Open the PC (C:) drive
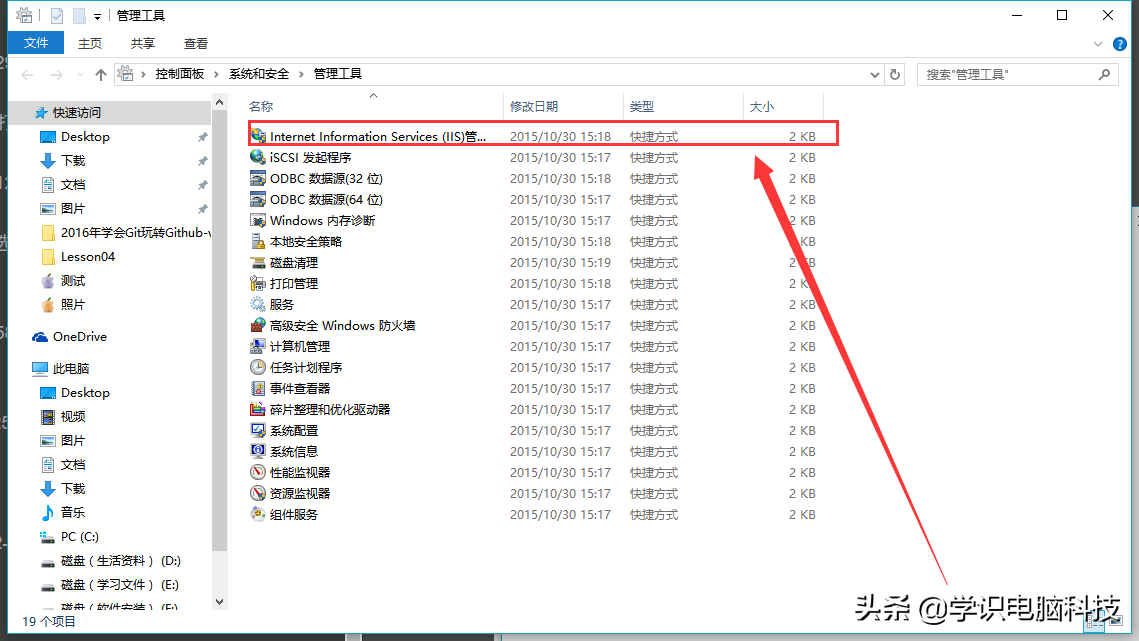The width and height of the screenshot is (1139, 641). (x=79, y=536)
